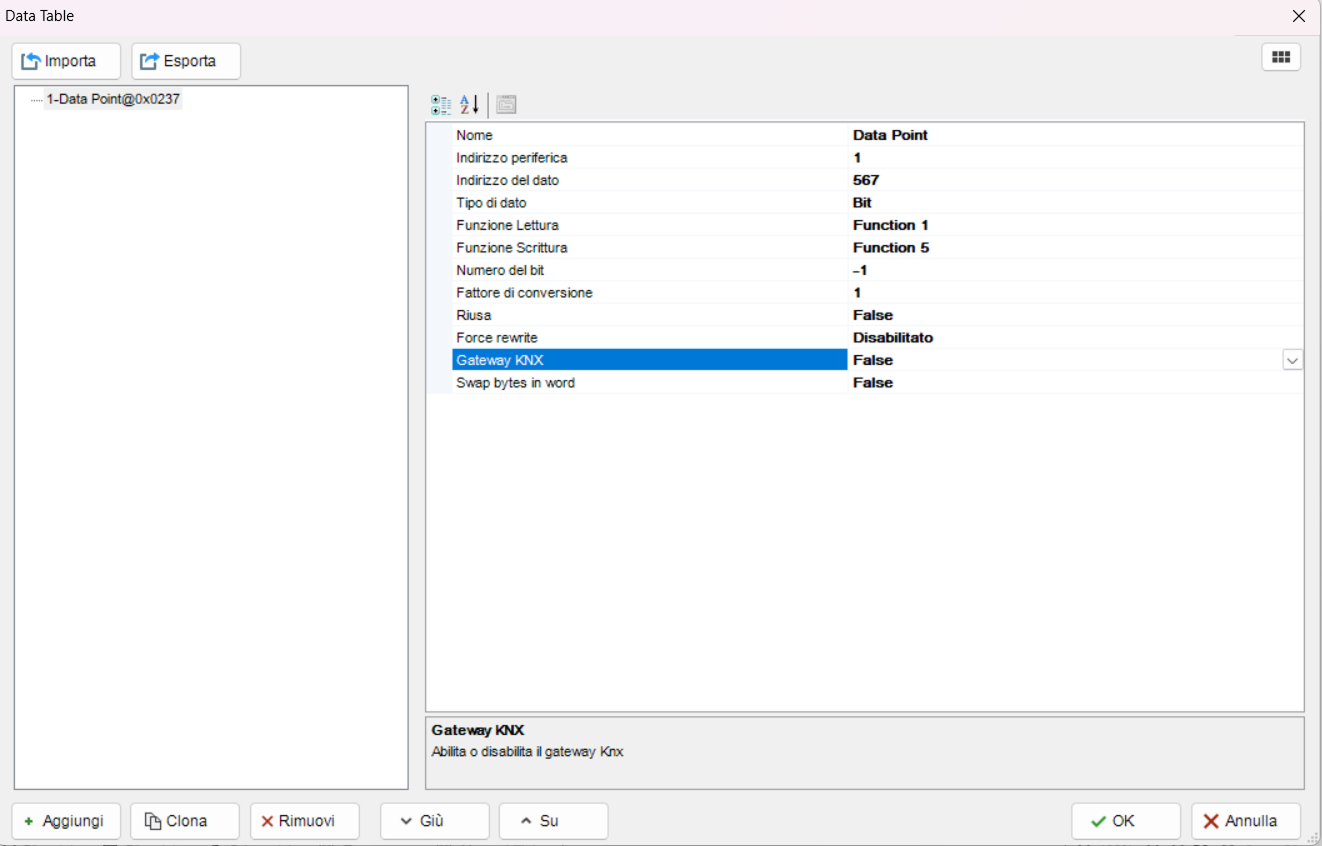
Task: Confirm the dialog with OK
Action: click(x=1126, y=821)
